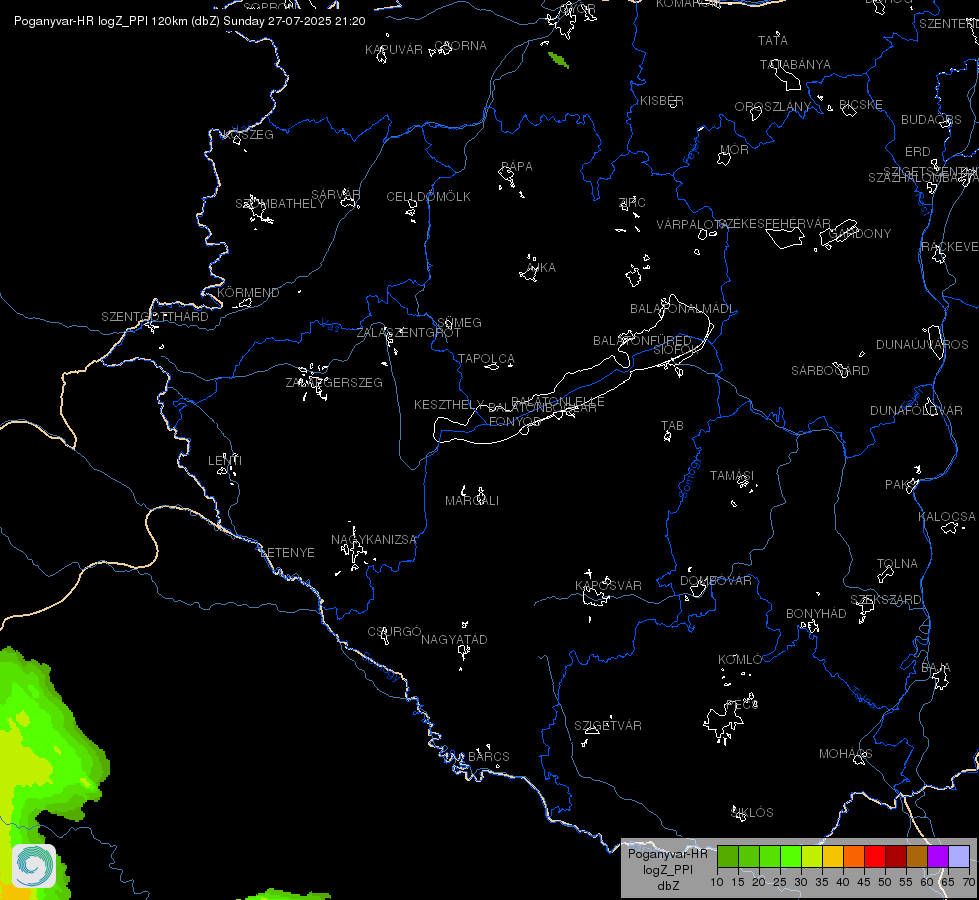Select the orange 40-45 dBZ legend swatch
Image resolution: width=979 pixels, height=900 pixels.
point(854,856)
